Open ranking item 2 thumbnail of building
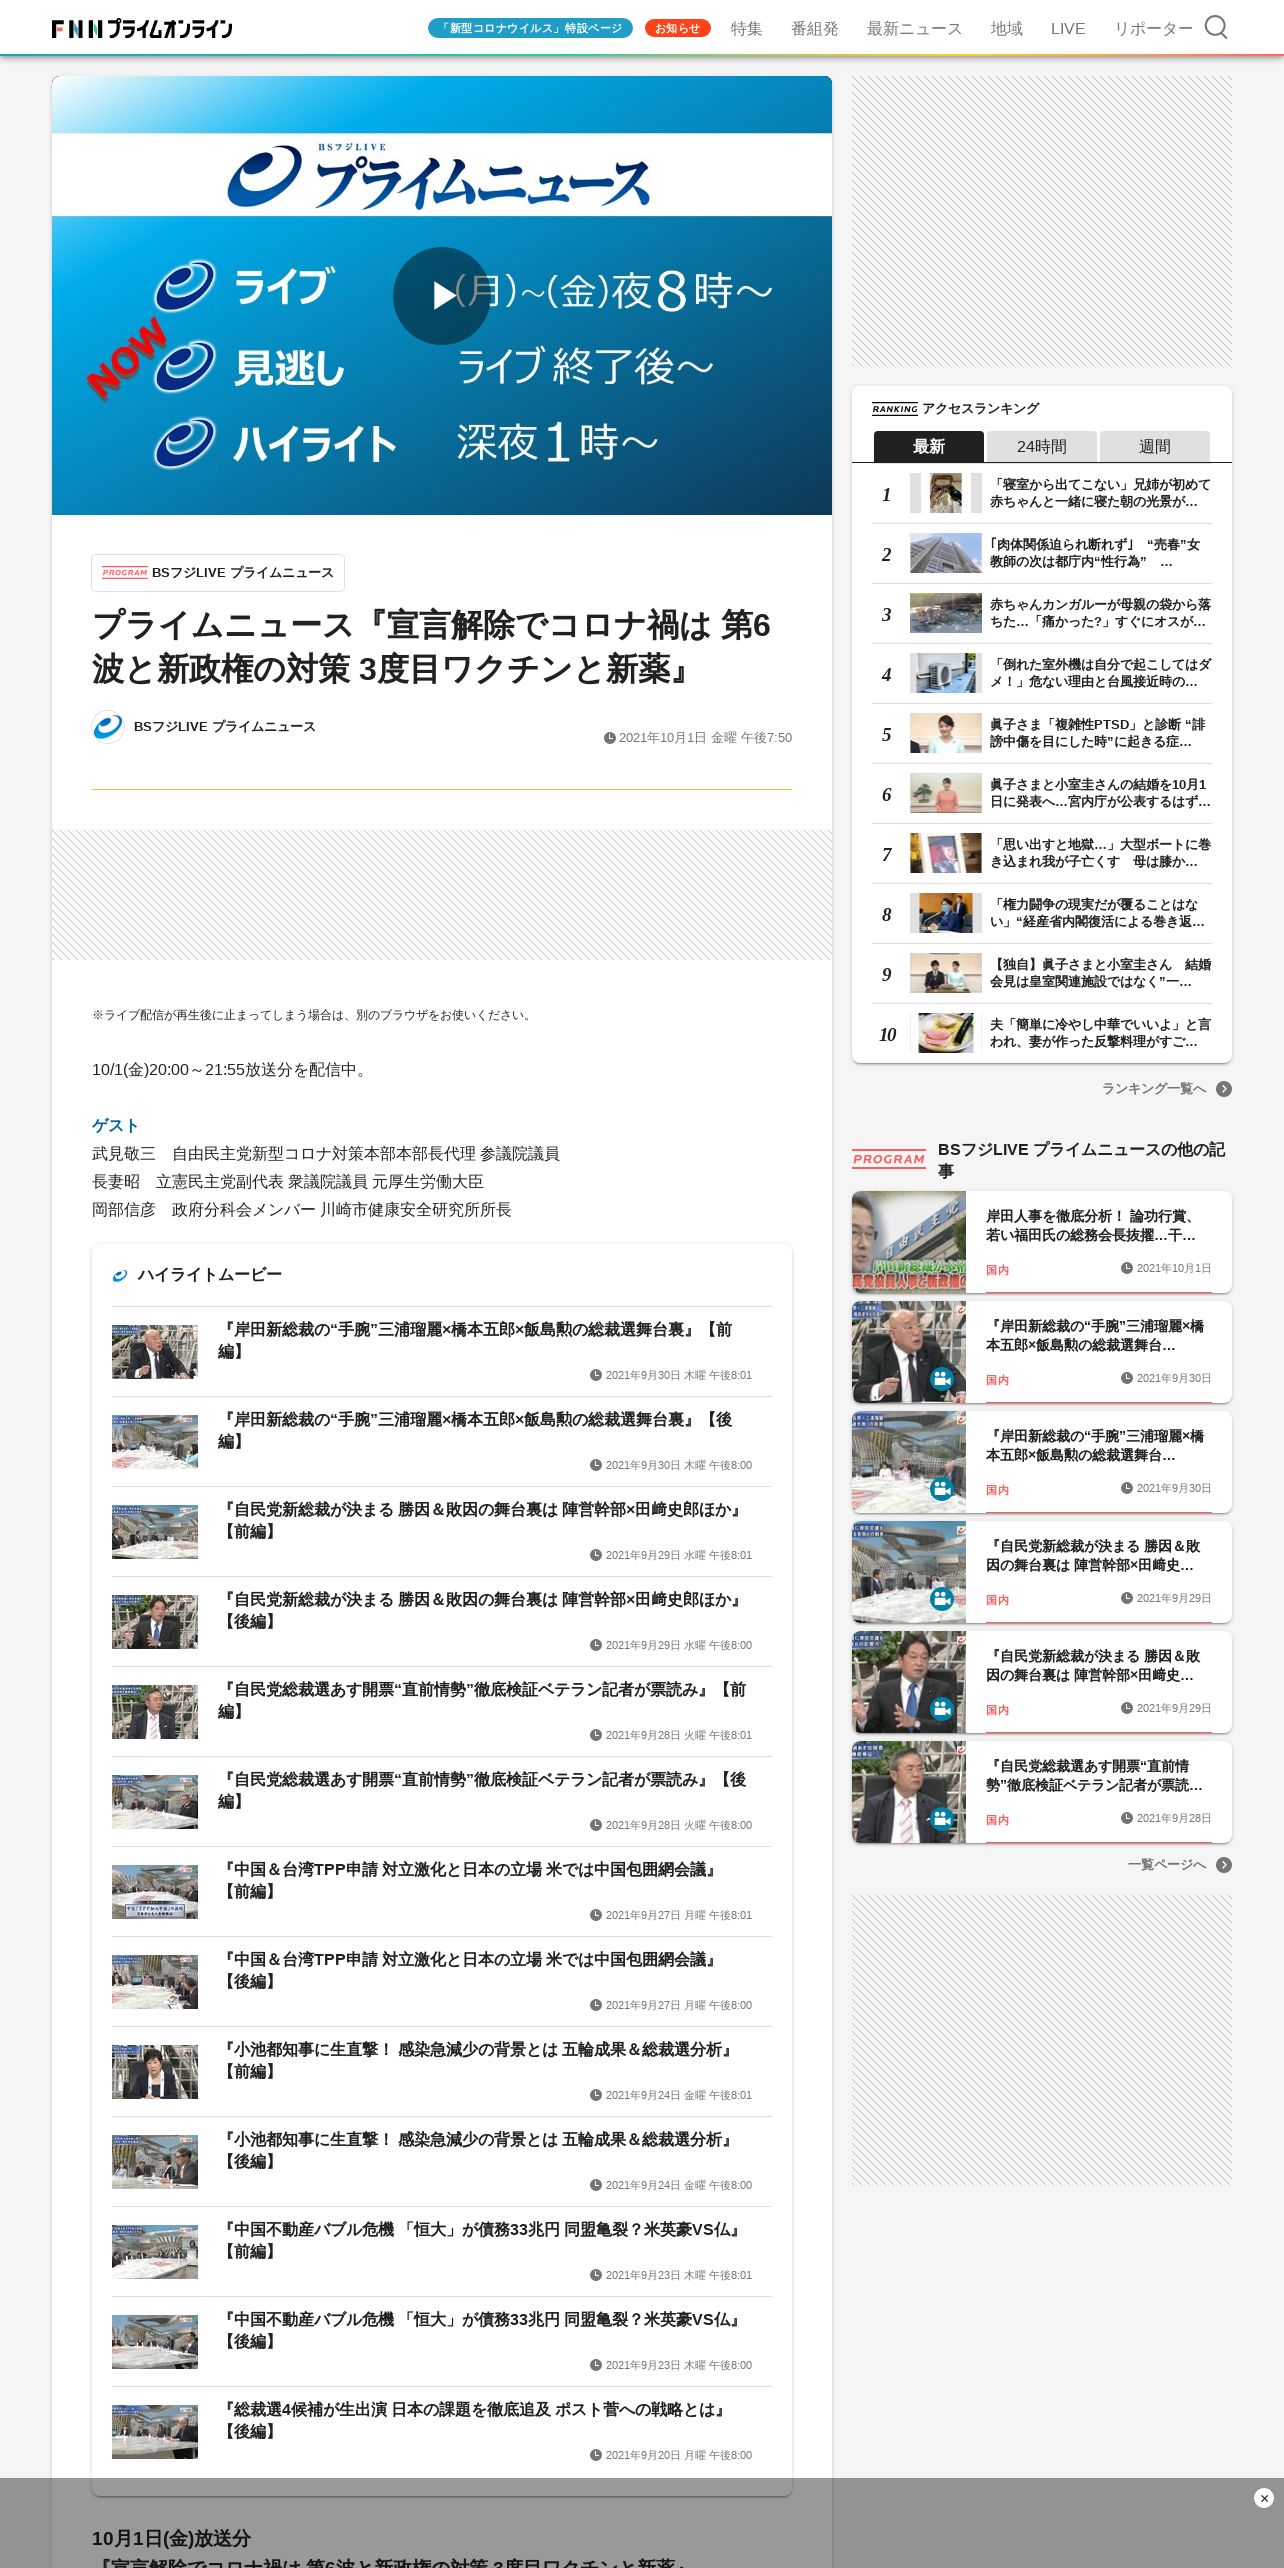 point(946,553)
